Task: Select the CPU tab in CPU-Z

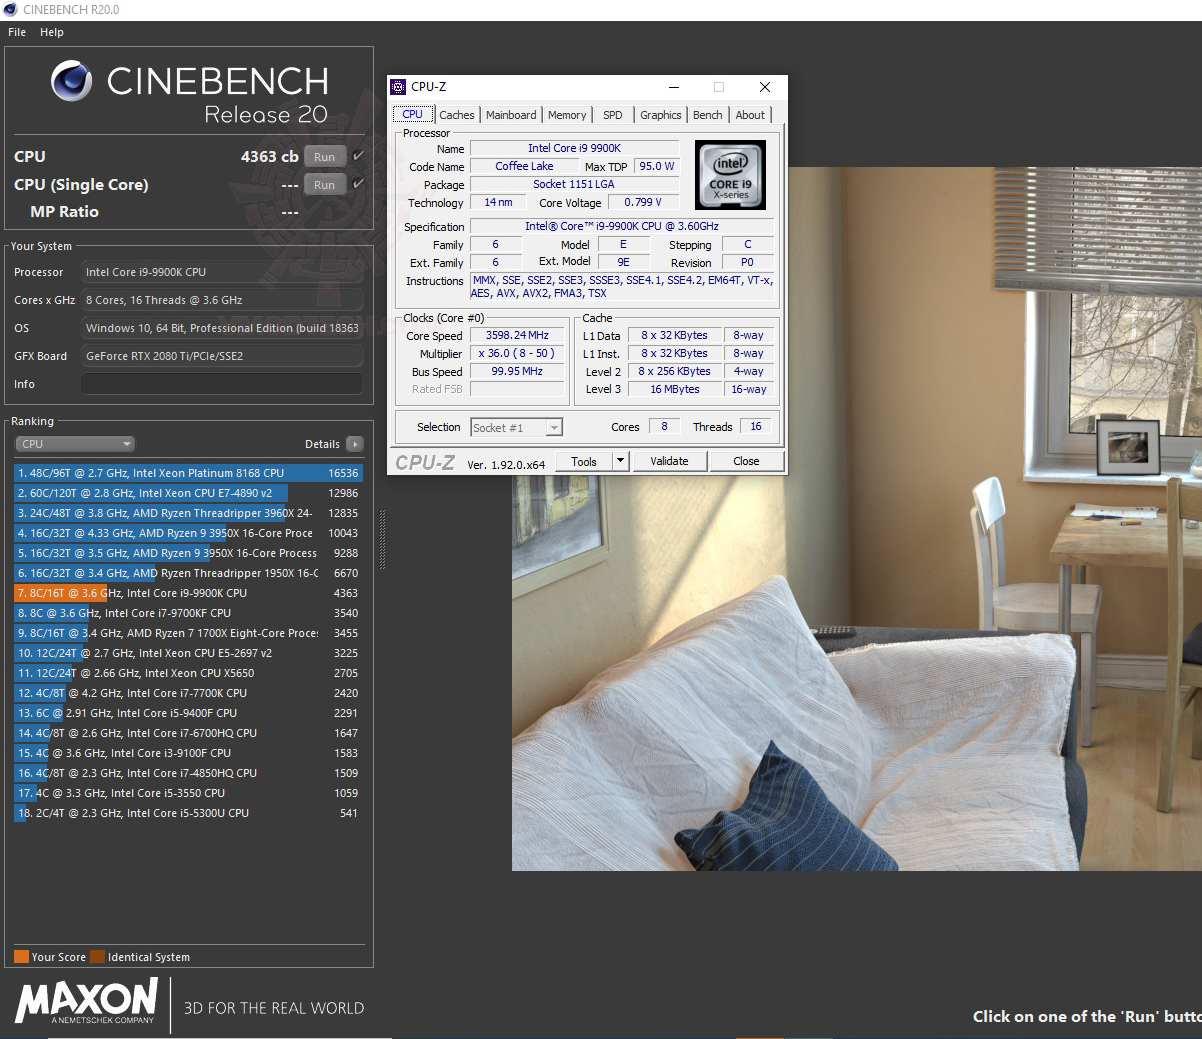Action: pos(412,115)
